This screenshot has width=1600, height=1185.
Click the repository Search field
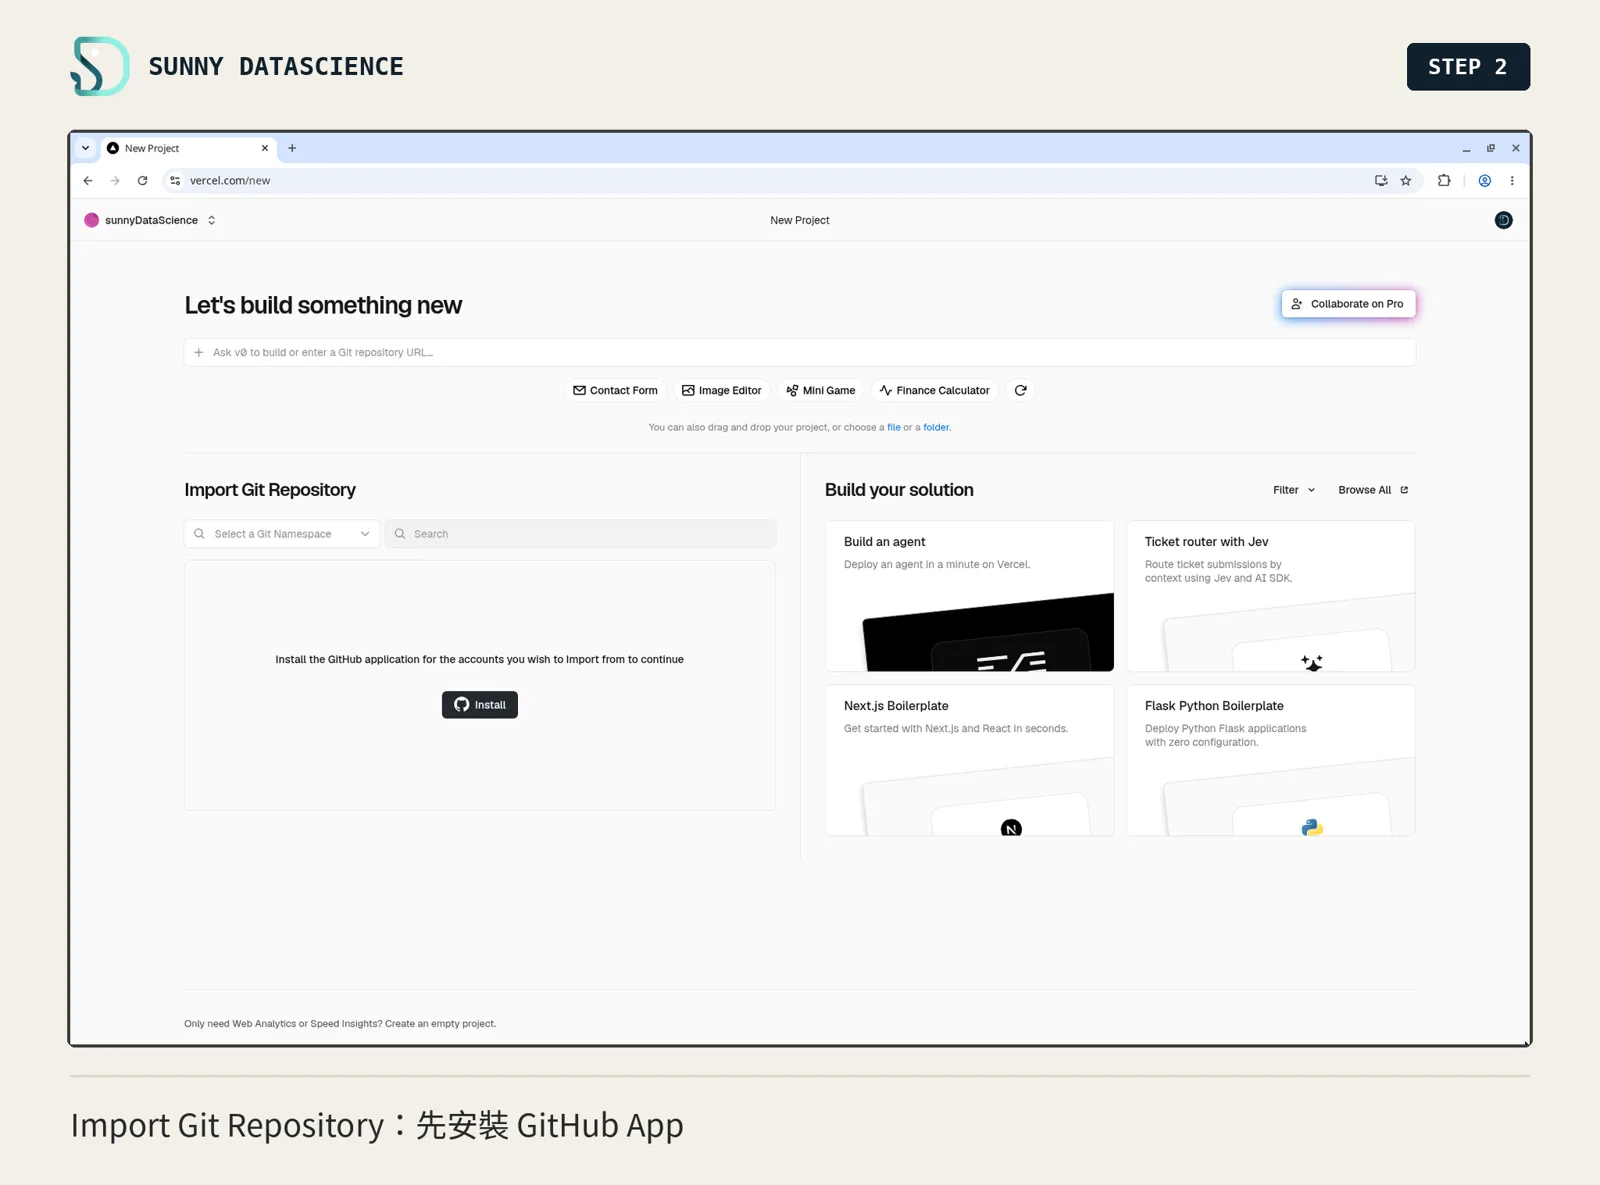581,534
